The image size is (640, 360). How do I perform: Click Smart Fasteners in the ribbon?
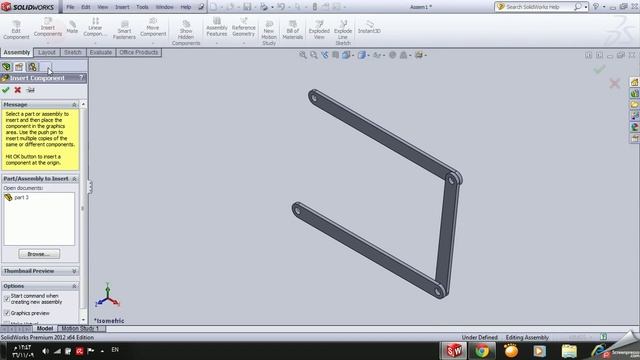124,30
